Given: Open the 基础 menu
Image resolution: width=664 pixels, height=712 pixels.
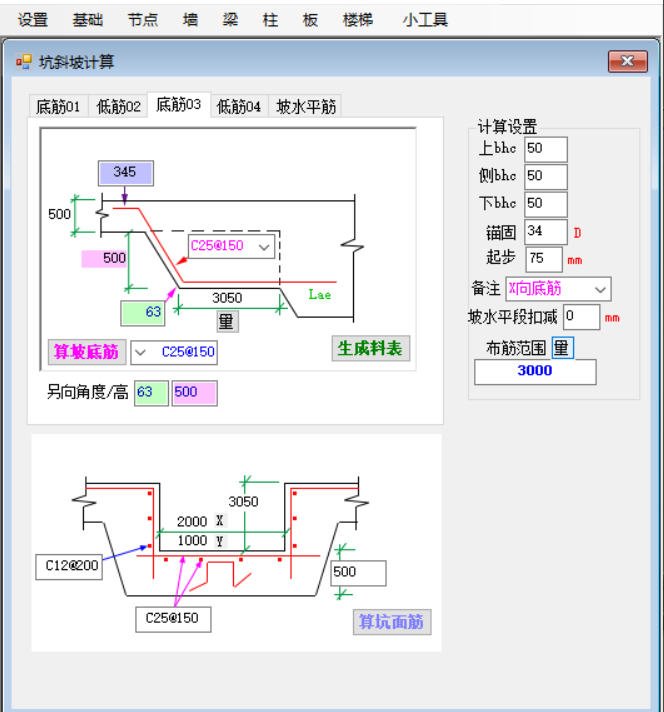Looking at the screenshot, I should [x=88, y=20].
